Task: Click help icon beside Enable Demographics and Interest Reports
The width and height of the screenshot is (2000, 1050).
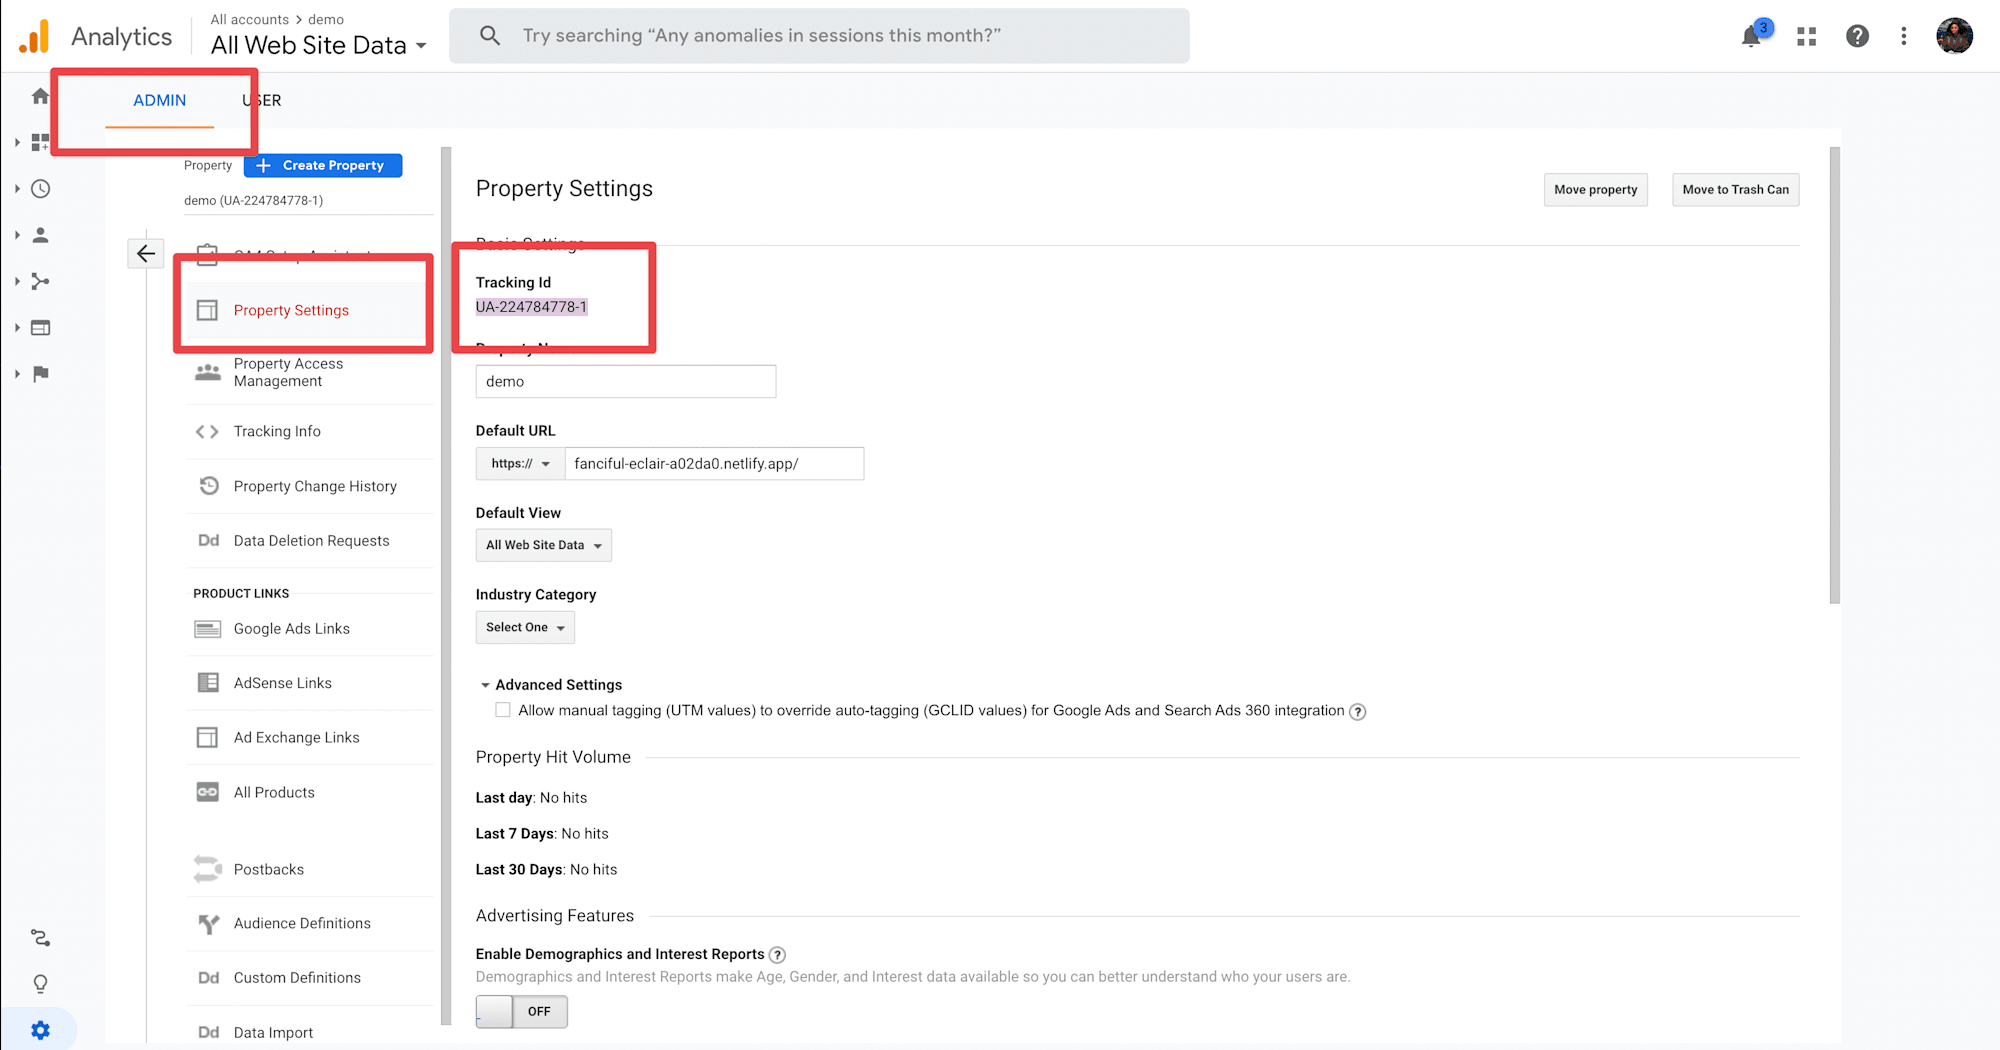Action: [777, 955]
